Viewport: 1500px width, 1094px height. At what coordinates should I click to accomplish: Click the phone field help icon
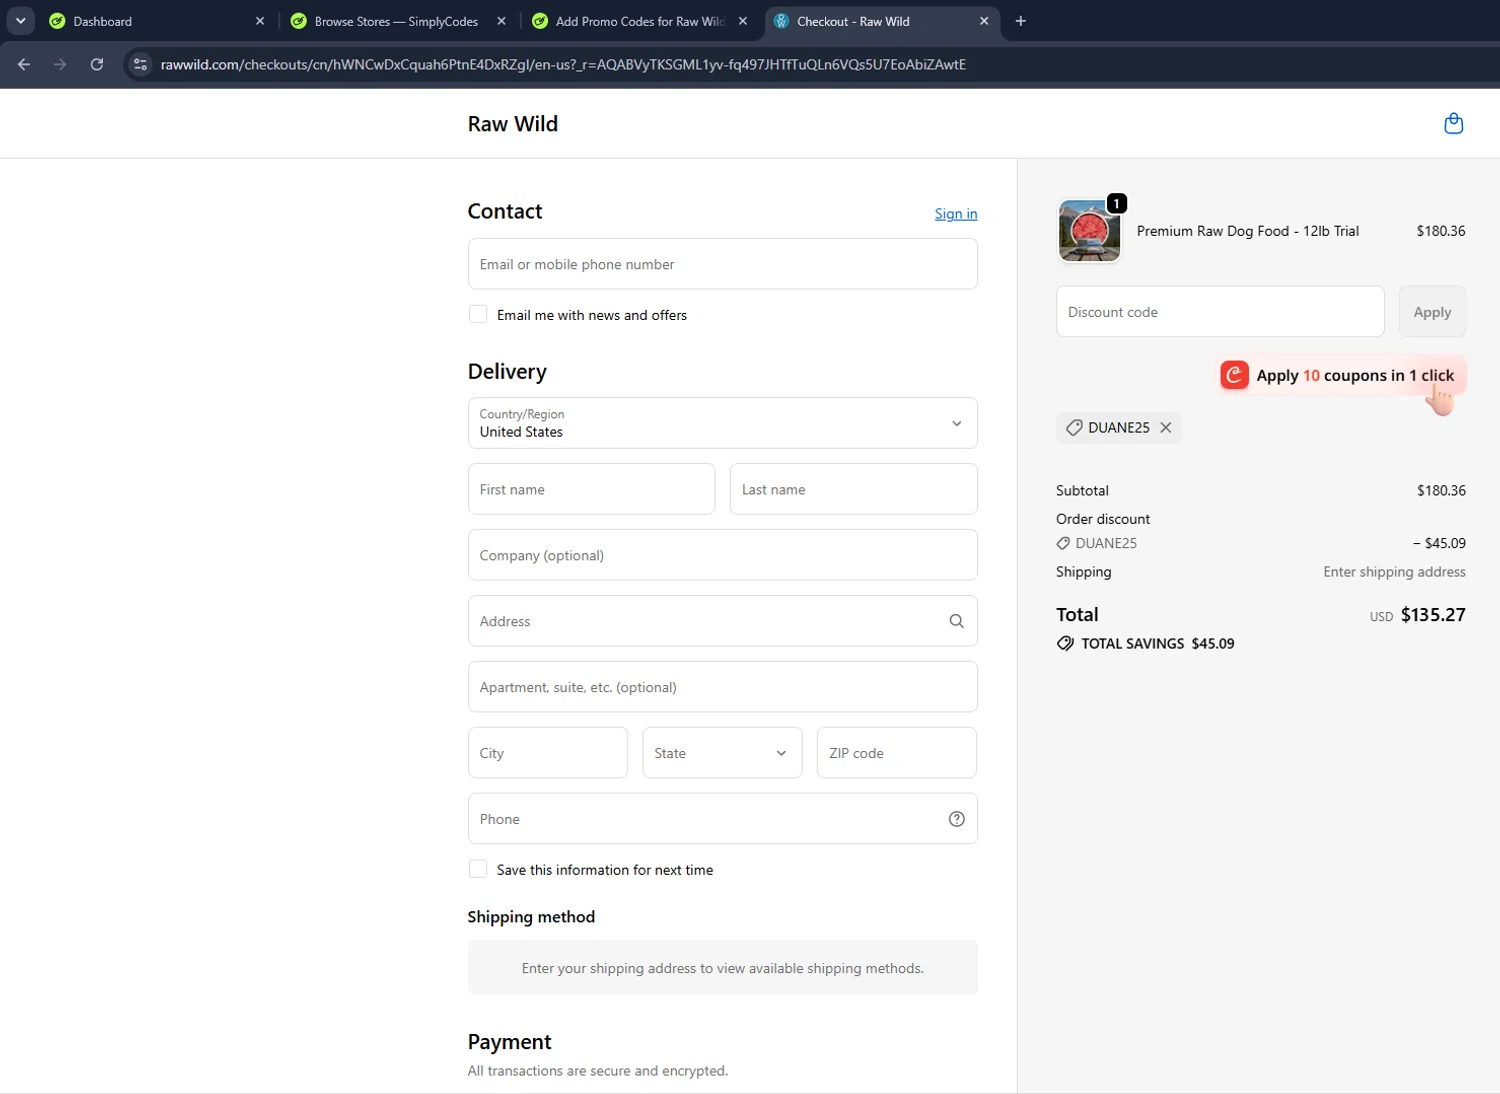click(x=956, y=819)
